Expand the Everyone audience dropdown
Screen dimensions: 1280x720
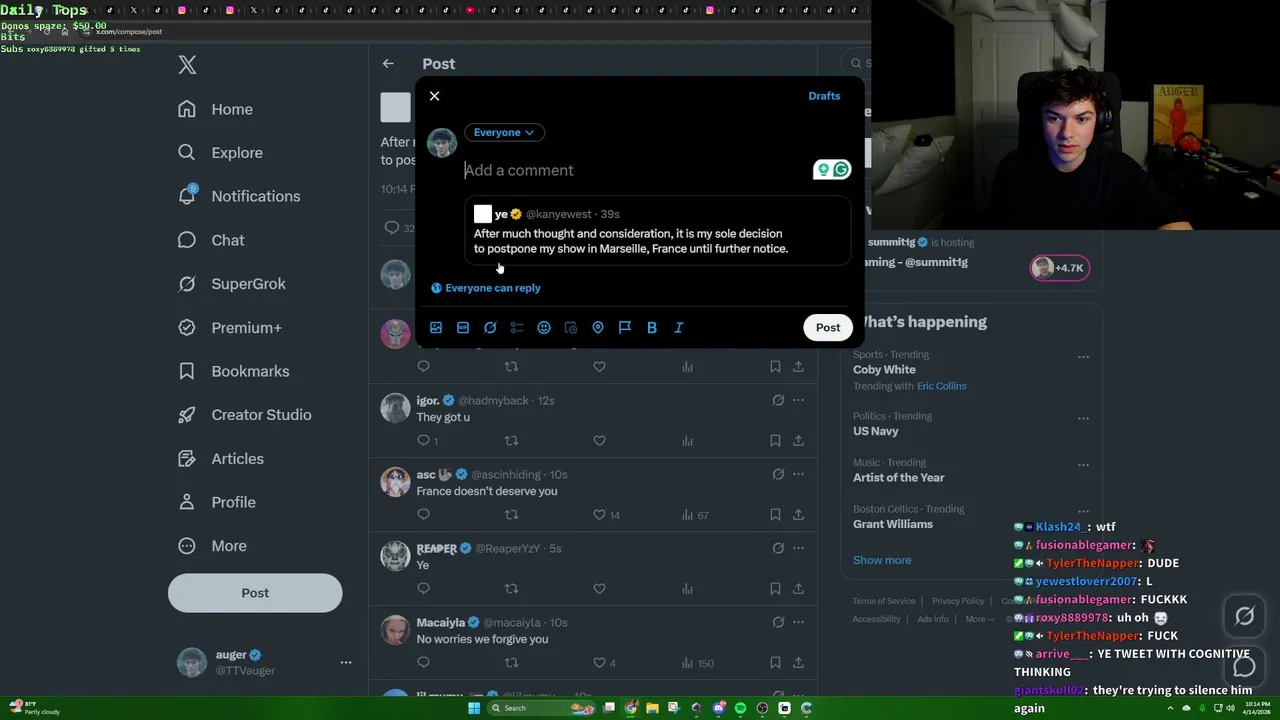(x=503, y=132)
